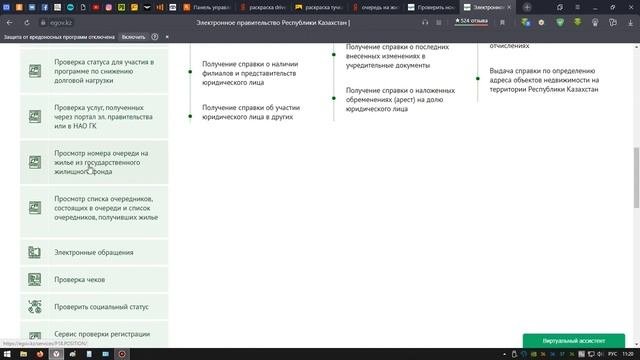Screen dimensions: 640x360
Task: Click the browser back arrow
Action: point(9,23)
